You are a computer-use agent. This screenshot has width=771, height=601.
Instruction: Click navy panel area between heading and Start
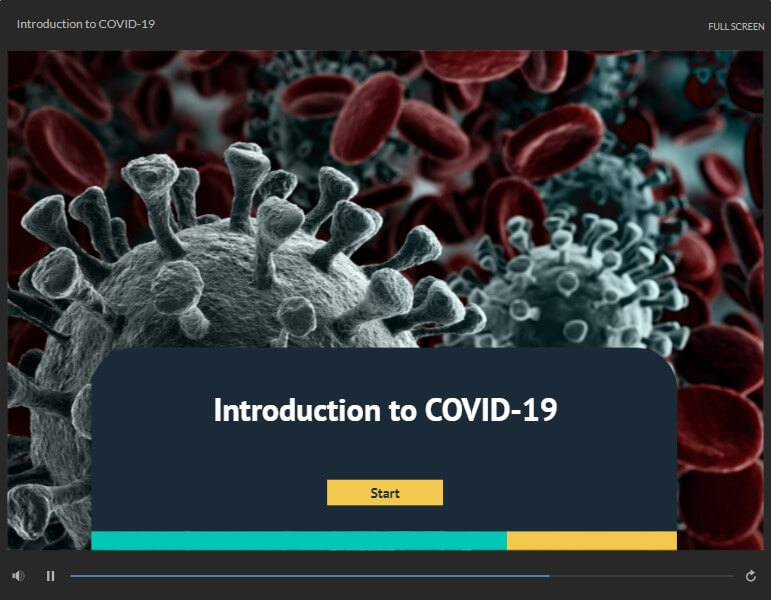tap(385, 452)
